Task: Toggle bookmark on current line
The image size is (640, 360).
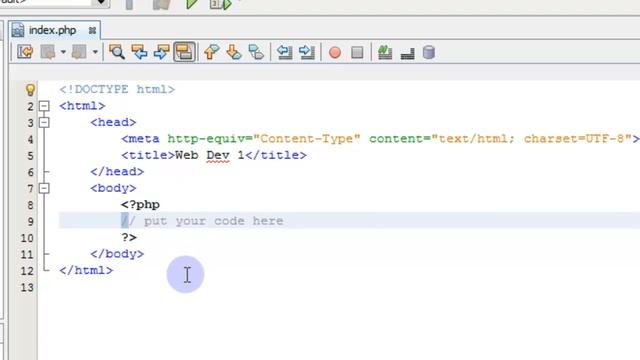Action: 256,52
